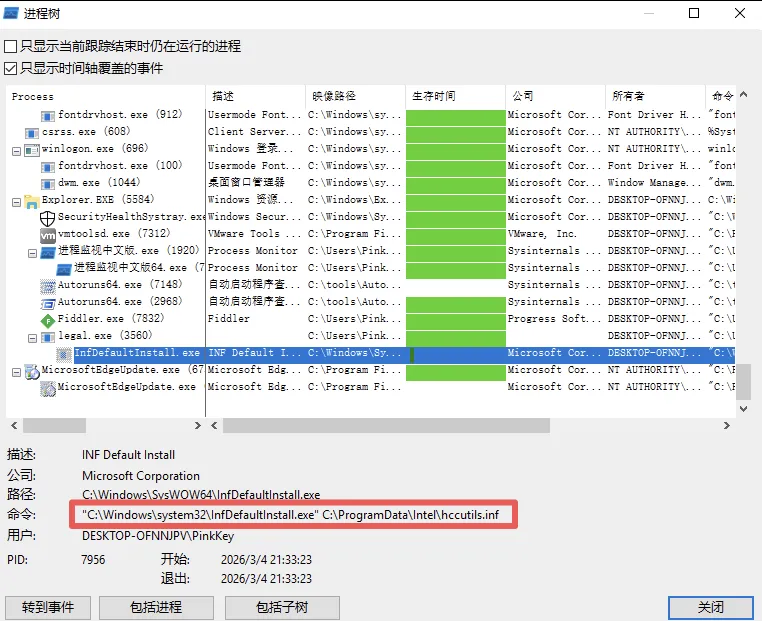Click the Autoruns64.exe (7148) icon
This screenshot has height=621, width=762.
48,286
